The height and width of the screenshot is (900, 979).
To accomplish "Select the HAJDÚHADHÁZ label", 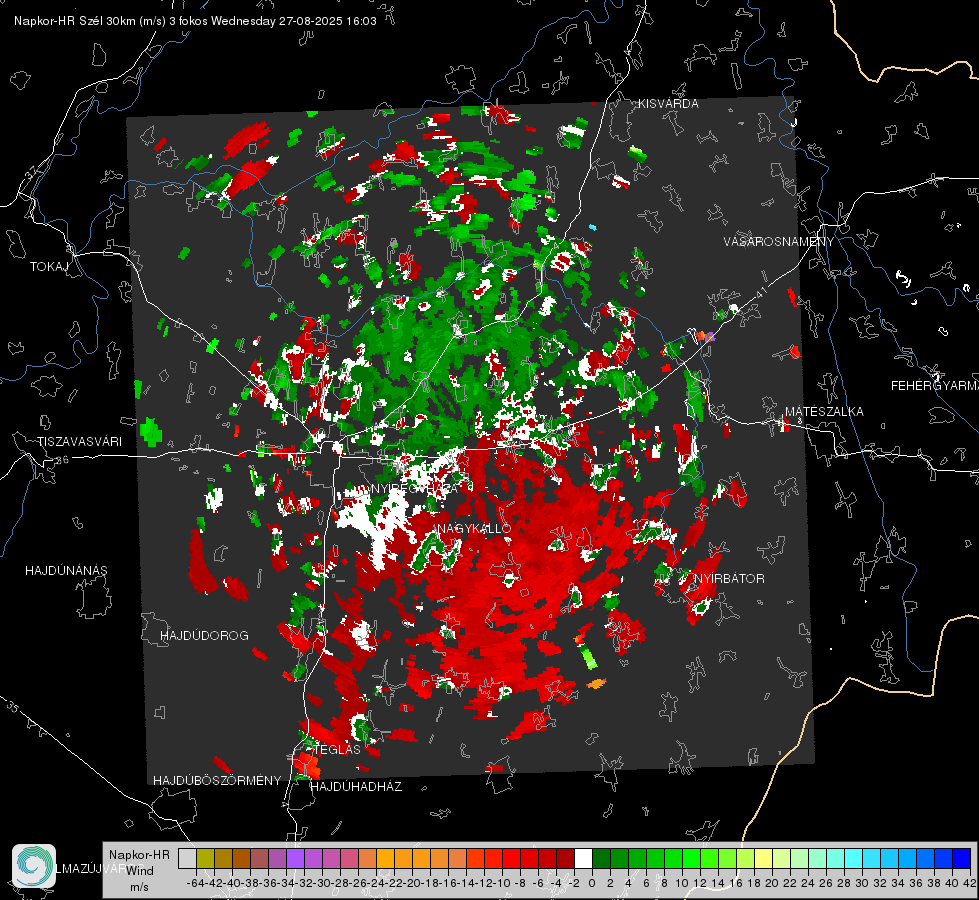I will click(356, 786).
